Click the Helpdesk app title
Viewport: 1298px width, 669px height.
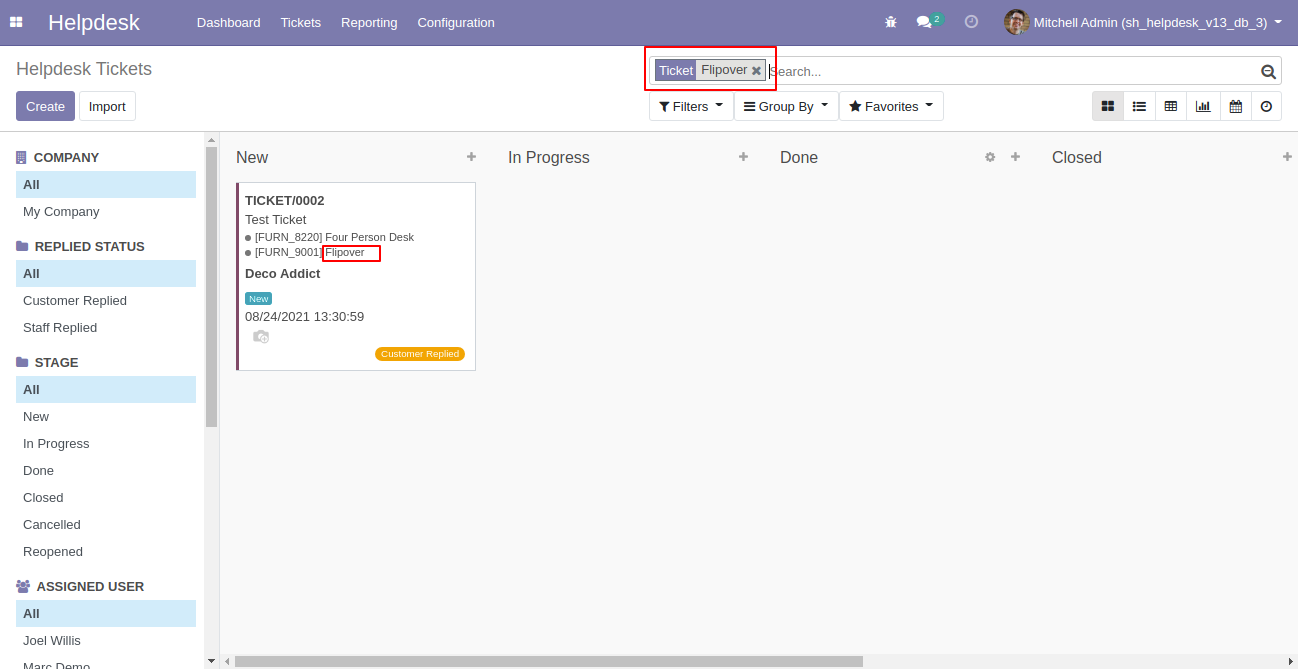point(94,22)
